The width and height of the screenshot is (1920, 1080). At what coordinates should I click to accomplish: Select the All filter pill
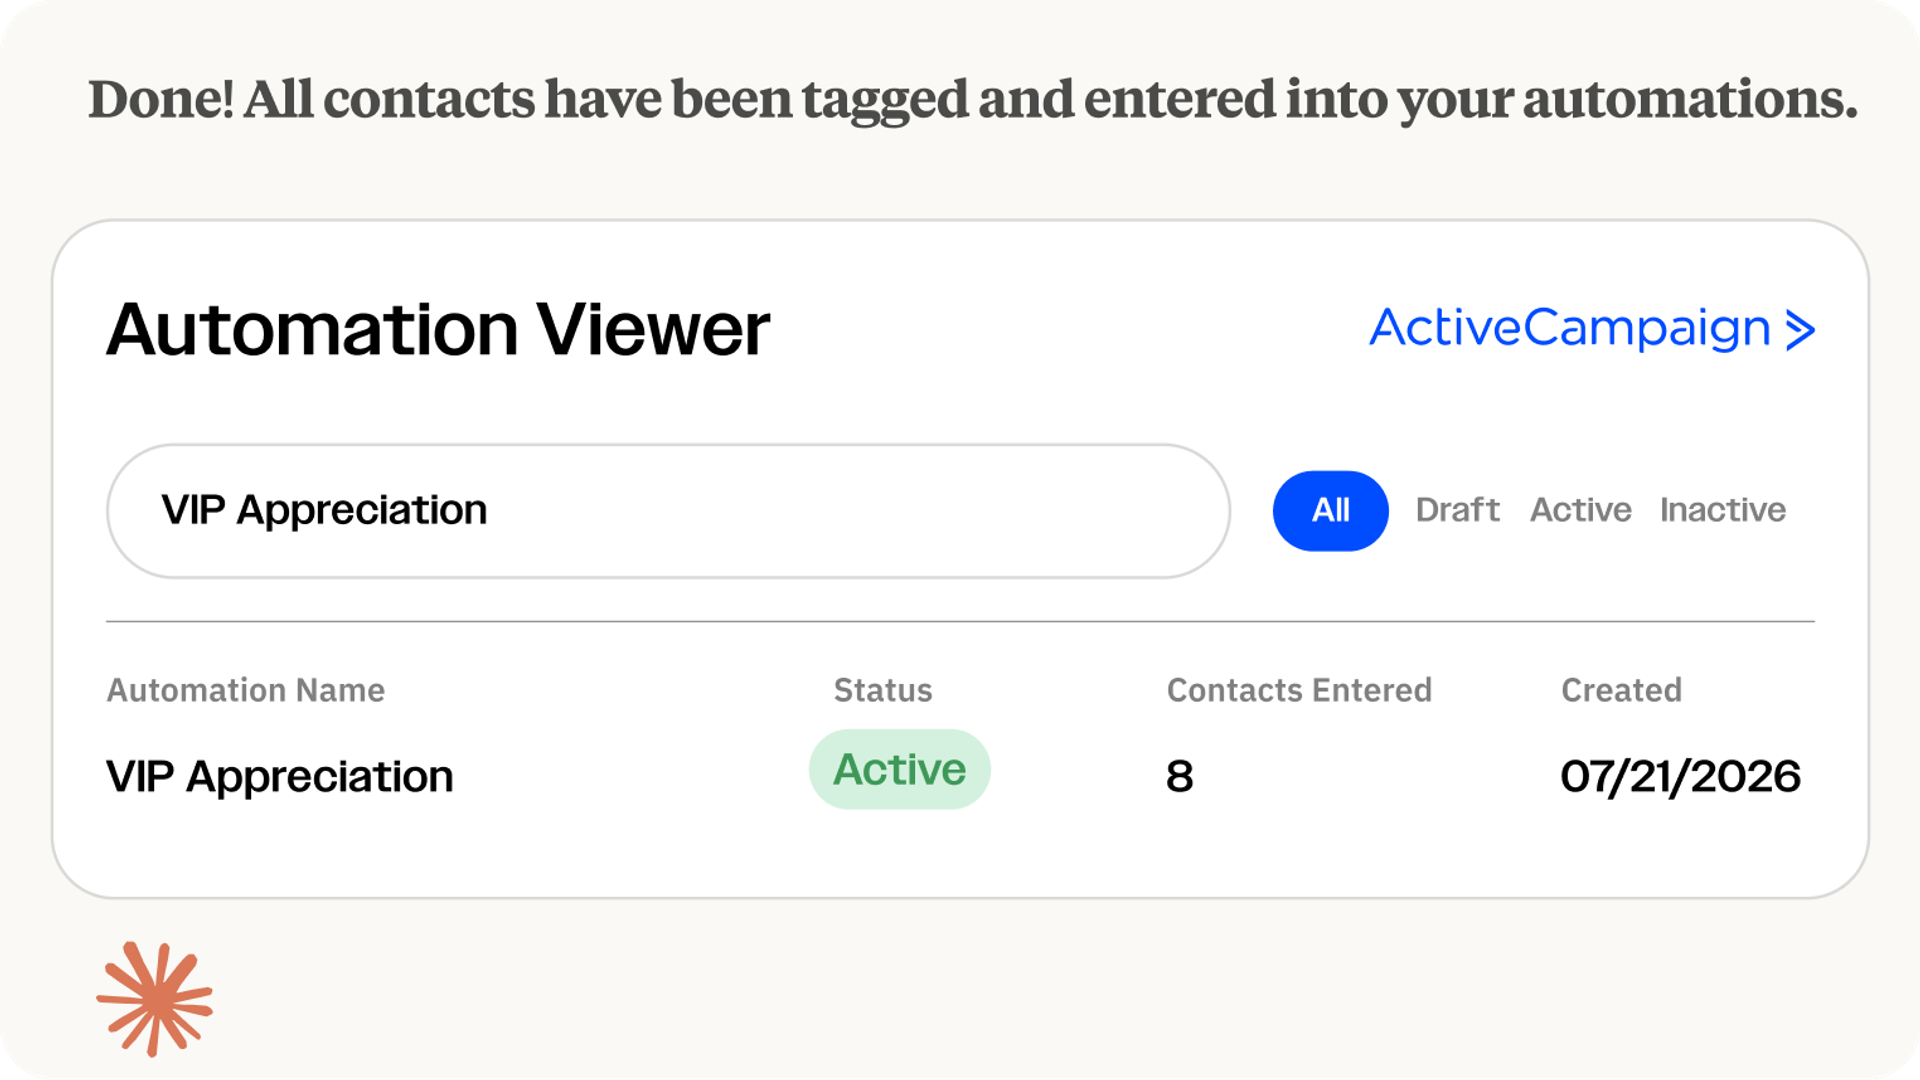tap(1330, 511)
